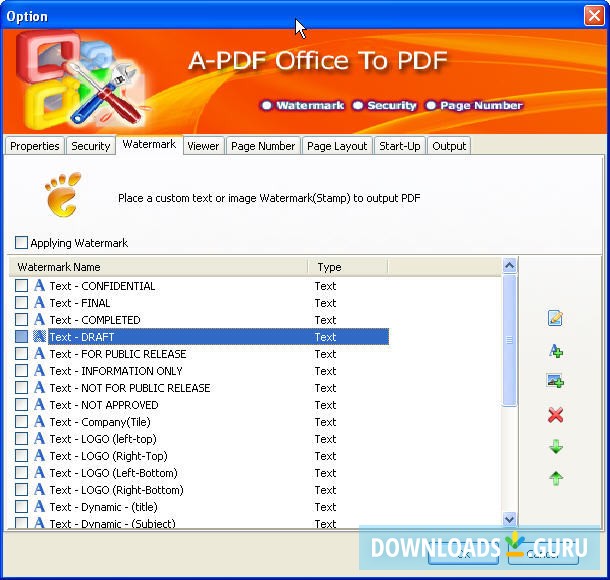The height and width of the screenshot is (580, 610).
Task: Click the A icon beside LOGO (left-top)
Action: click(x=39, y=439)
